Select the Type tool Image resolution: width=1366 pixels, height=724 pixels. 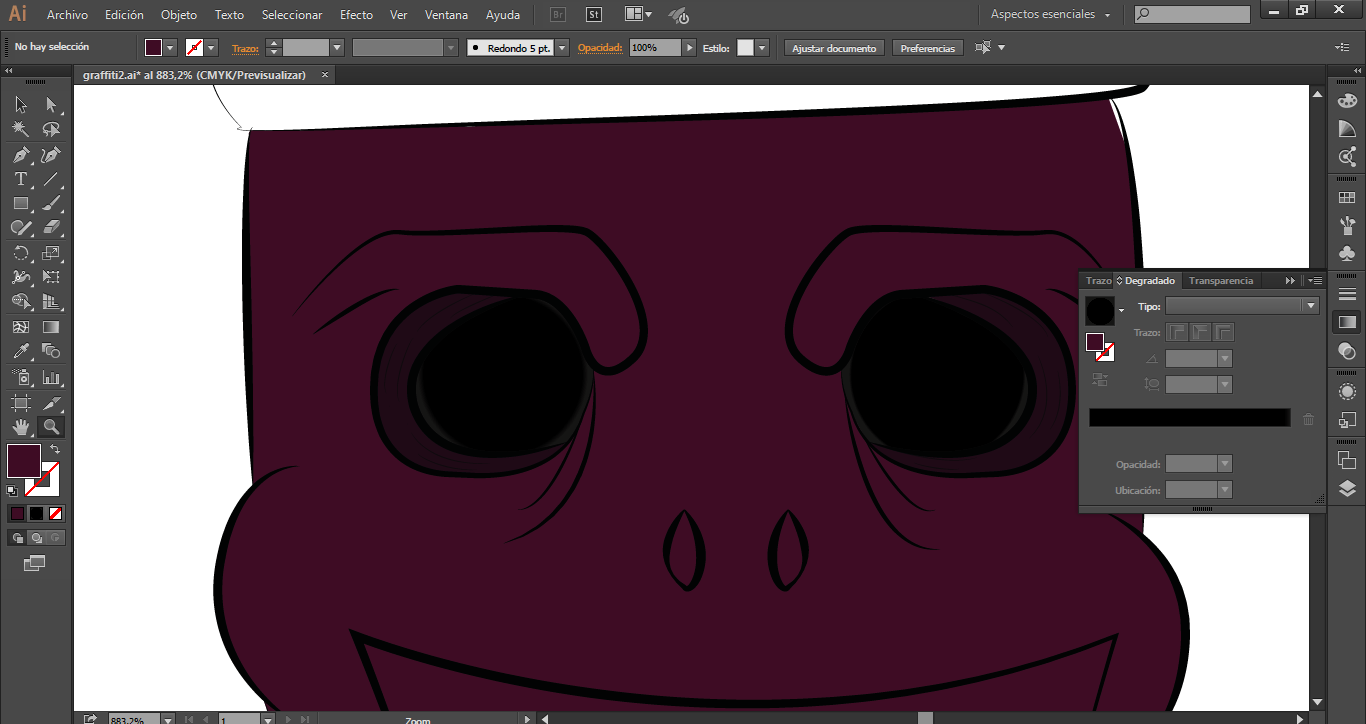[x=20, y=179]
